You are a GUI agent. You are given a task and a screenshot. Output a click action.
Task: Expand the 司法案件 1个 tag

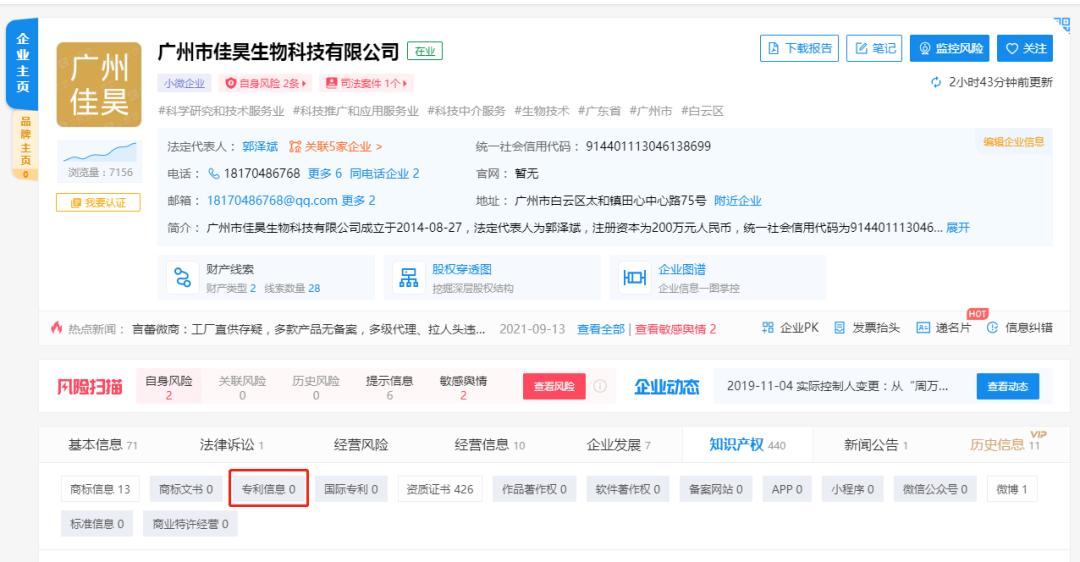(x=366, y=83)
